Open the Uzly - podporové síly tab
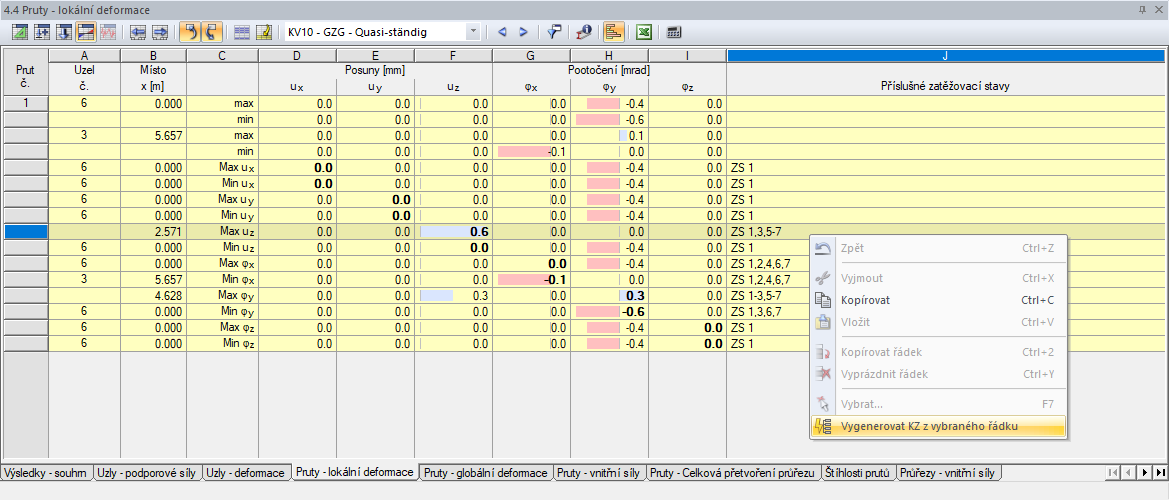Screen dimensions: 1169x500 (148, 472)
